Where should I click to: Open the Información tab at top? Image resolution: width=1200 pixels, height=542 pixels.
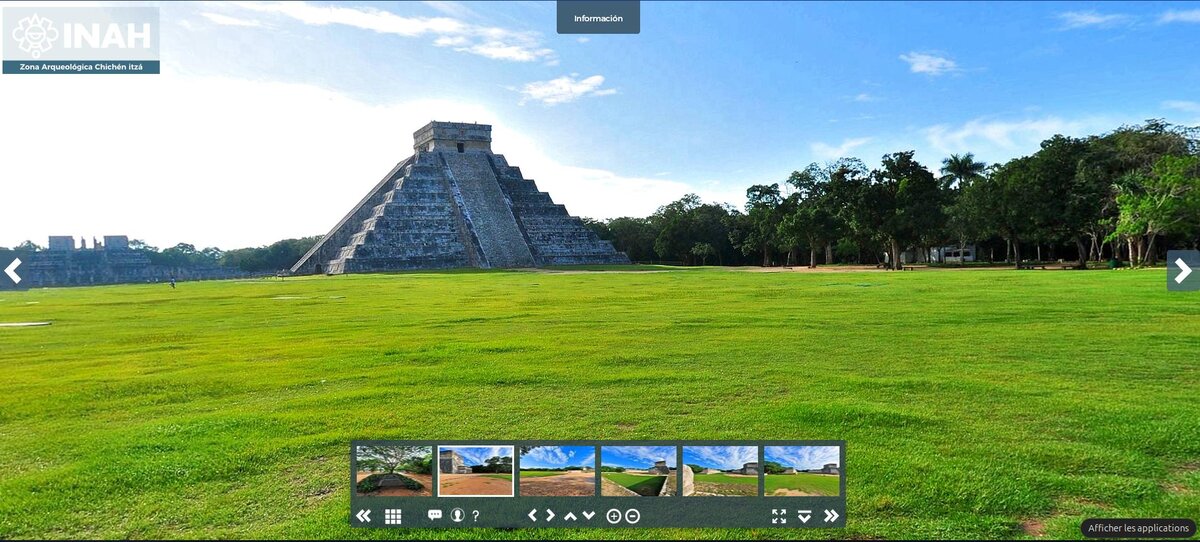coord(598,18)
